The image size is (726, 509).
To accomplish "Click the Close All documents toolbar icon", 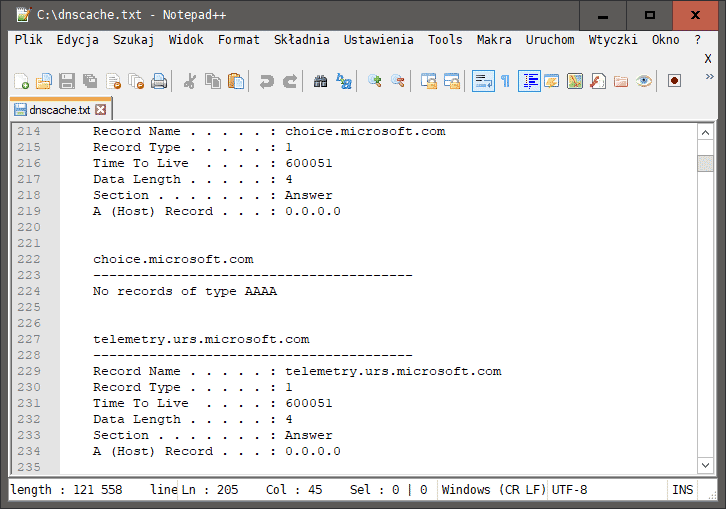I will coord(136,81).
